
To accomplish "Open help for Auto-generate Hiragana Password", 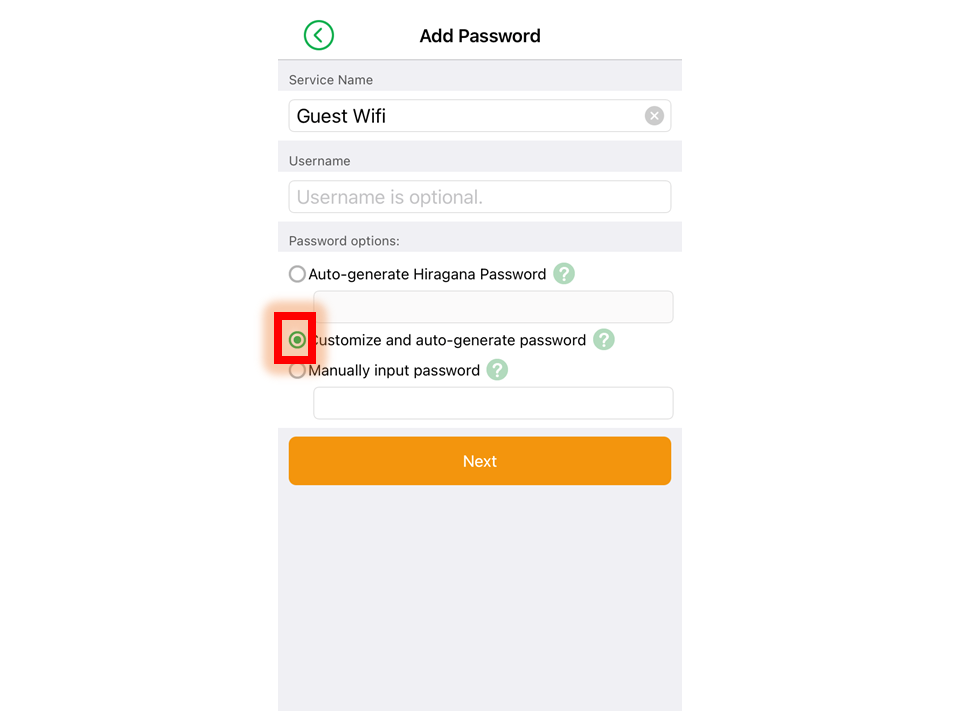I will (564, 274).
